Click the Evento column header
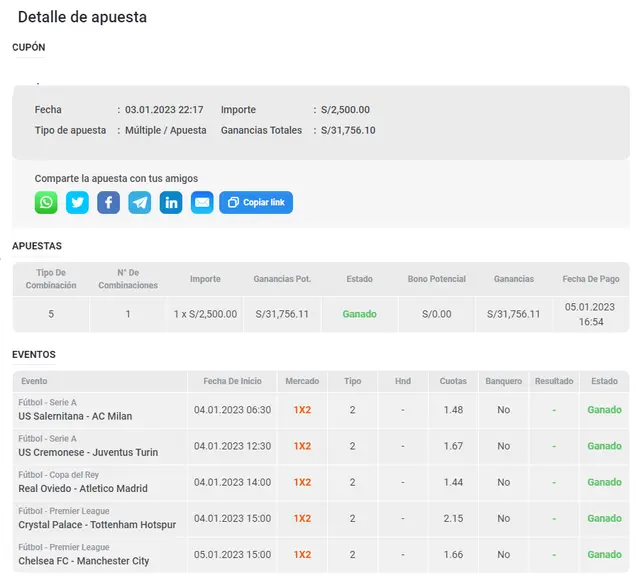The image size is (640, 587). click(x=34, y=381)
